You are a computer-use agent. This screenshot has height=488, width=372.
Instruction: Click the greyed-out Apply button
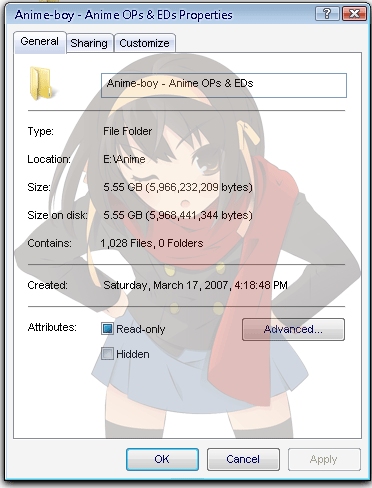click(324, 459)
